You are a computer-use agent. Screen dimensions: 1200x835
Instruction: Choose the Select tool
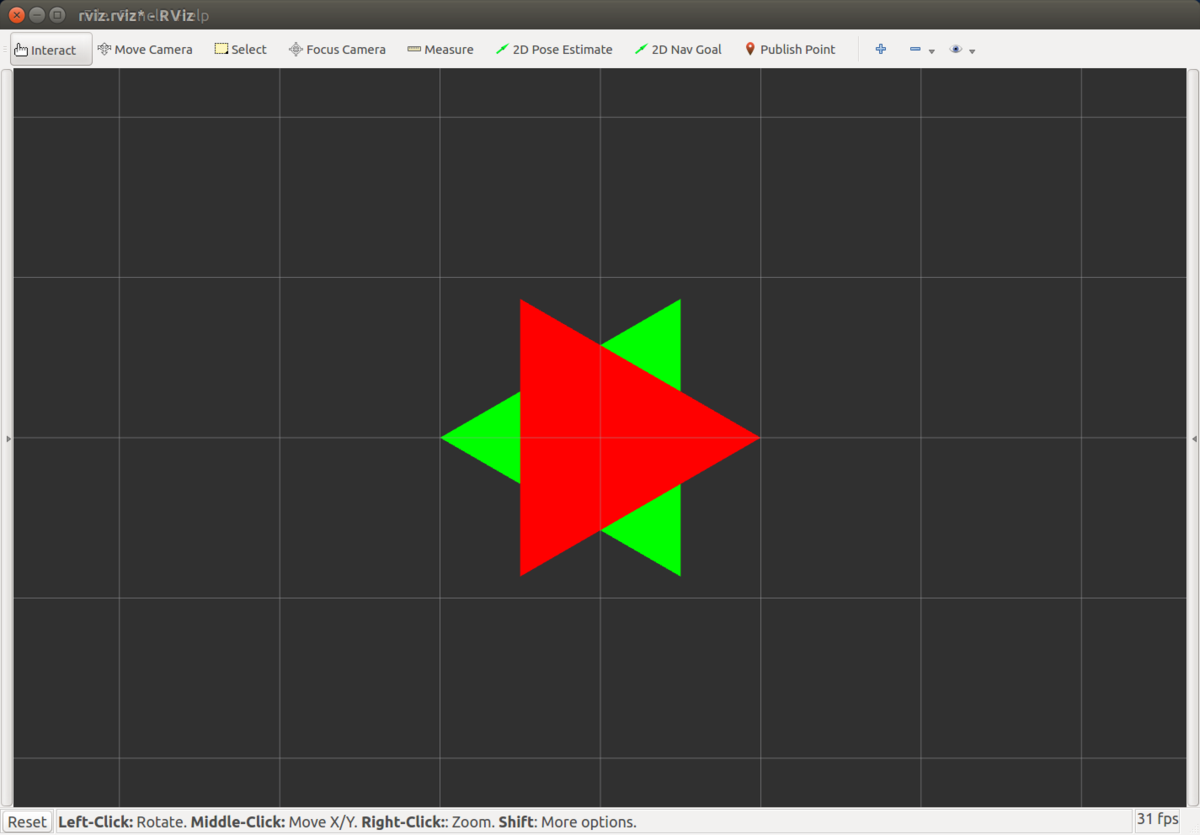click(241, 49)
